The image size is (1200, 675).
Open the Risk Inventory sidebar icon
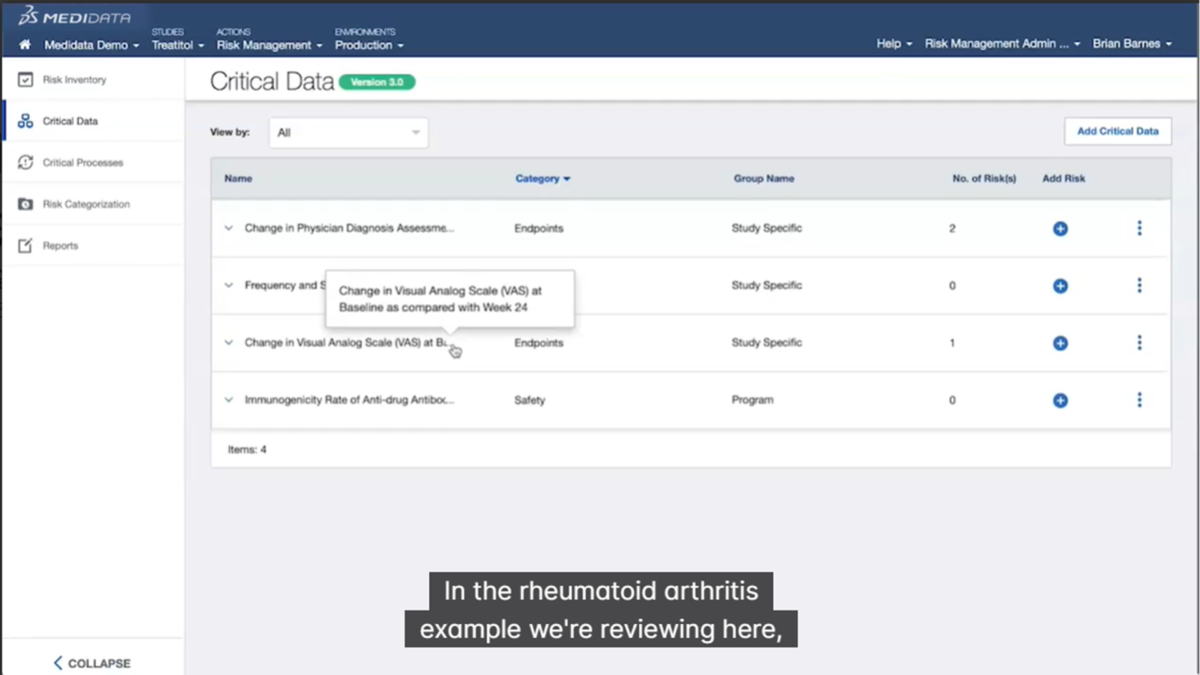(26, 80)
